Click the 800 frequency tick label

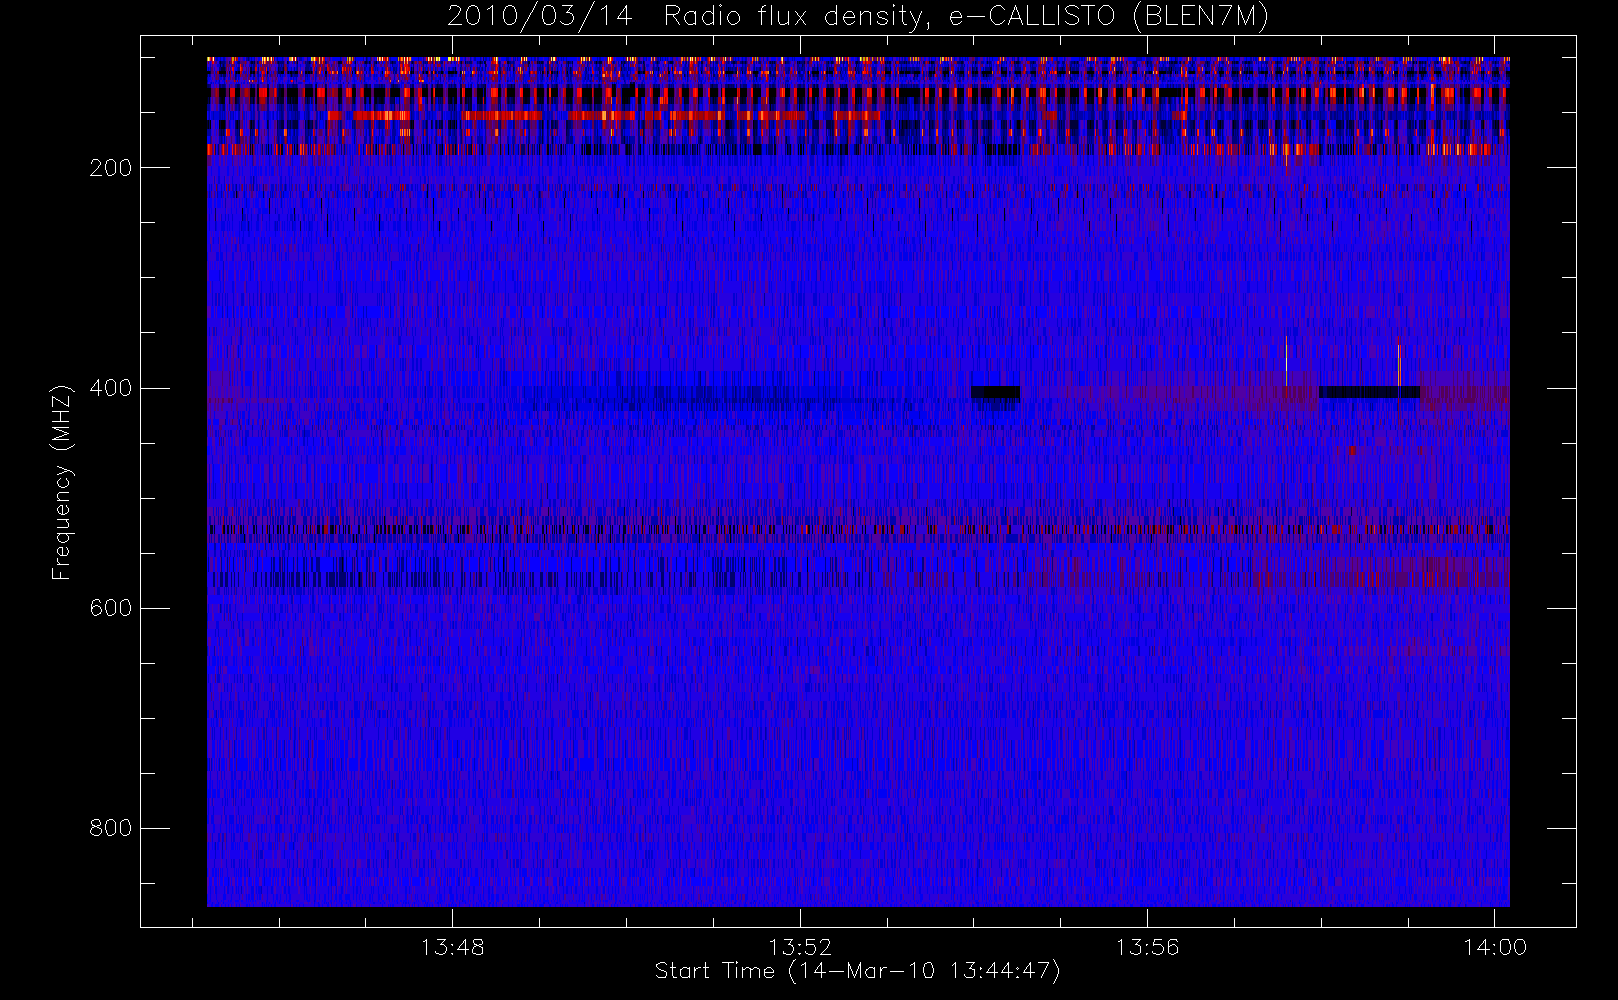click(x=110, y=828)
